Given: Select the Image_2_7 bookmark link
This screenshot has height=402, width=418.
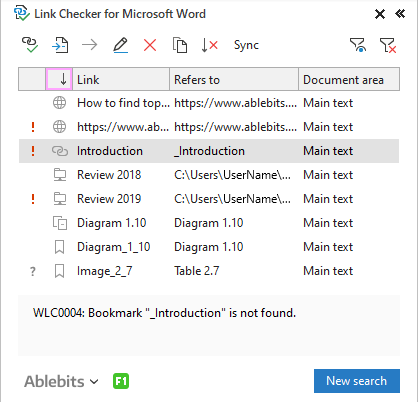Looking at the screenshot, I should [x=105, y=271].
